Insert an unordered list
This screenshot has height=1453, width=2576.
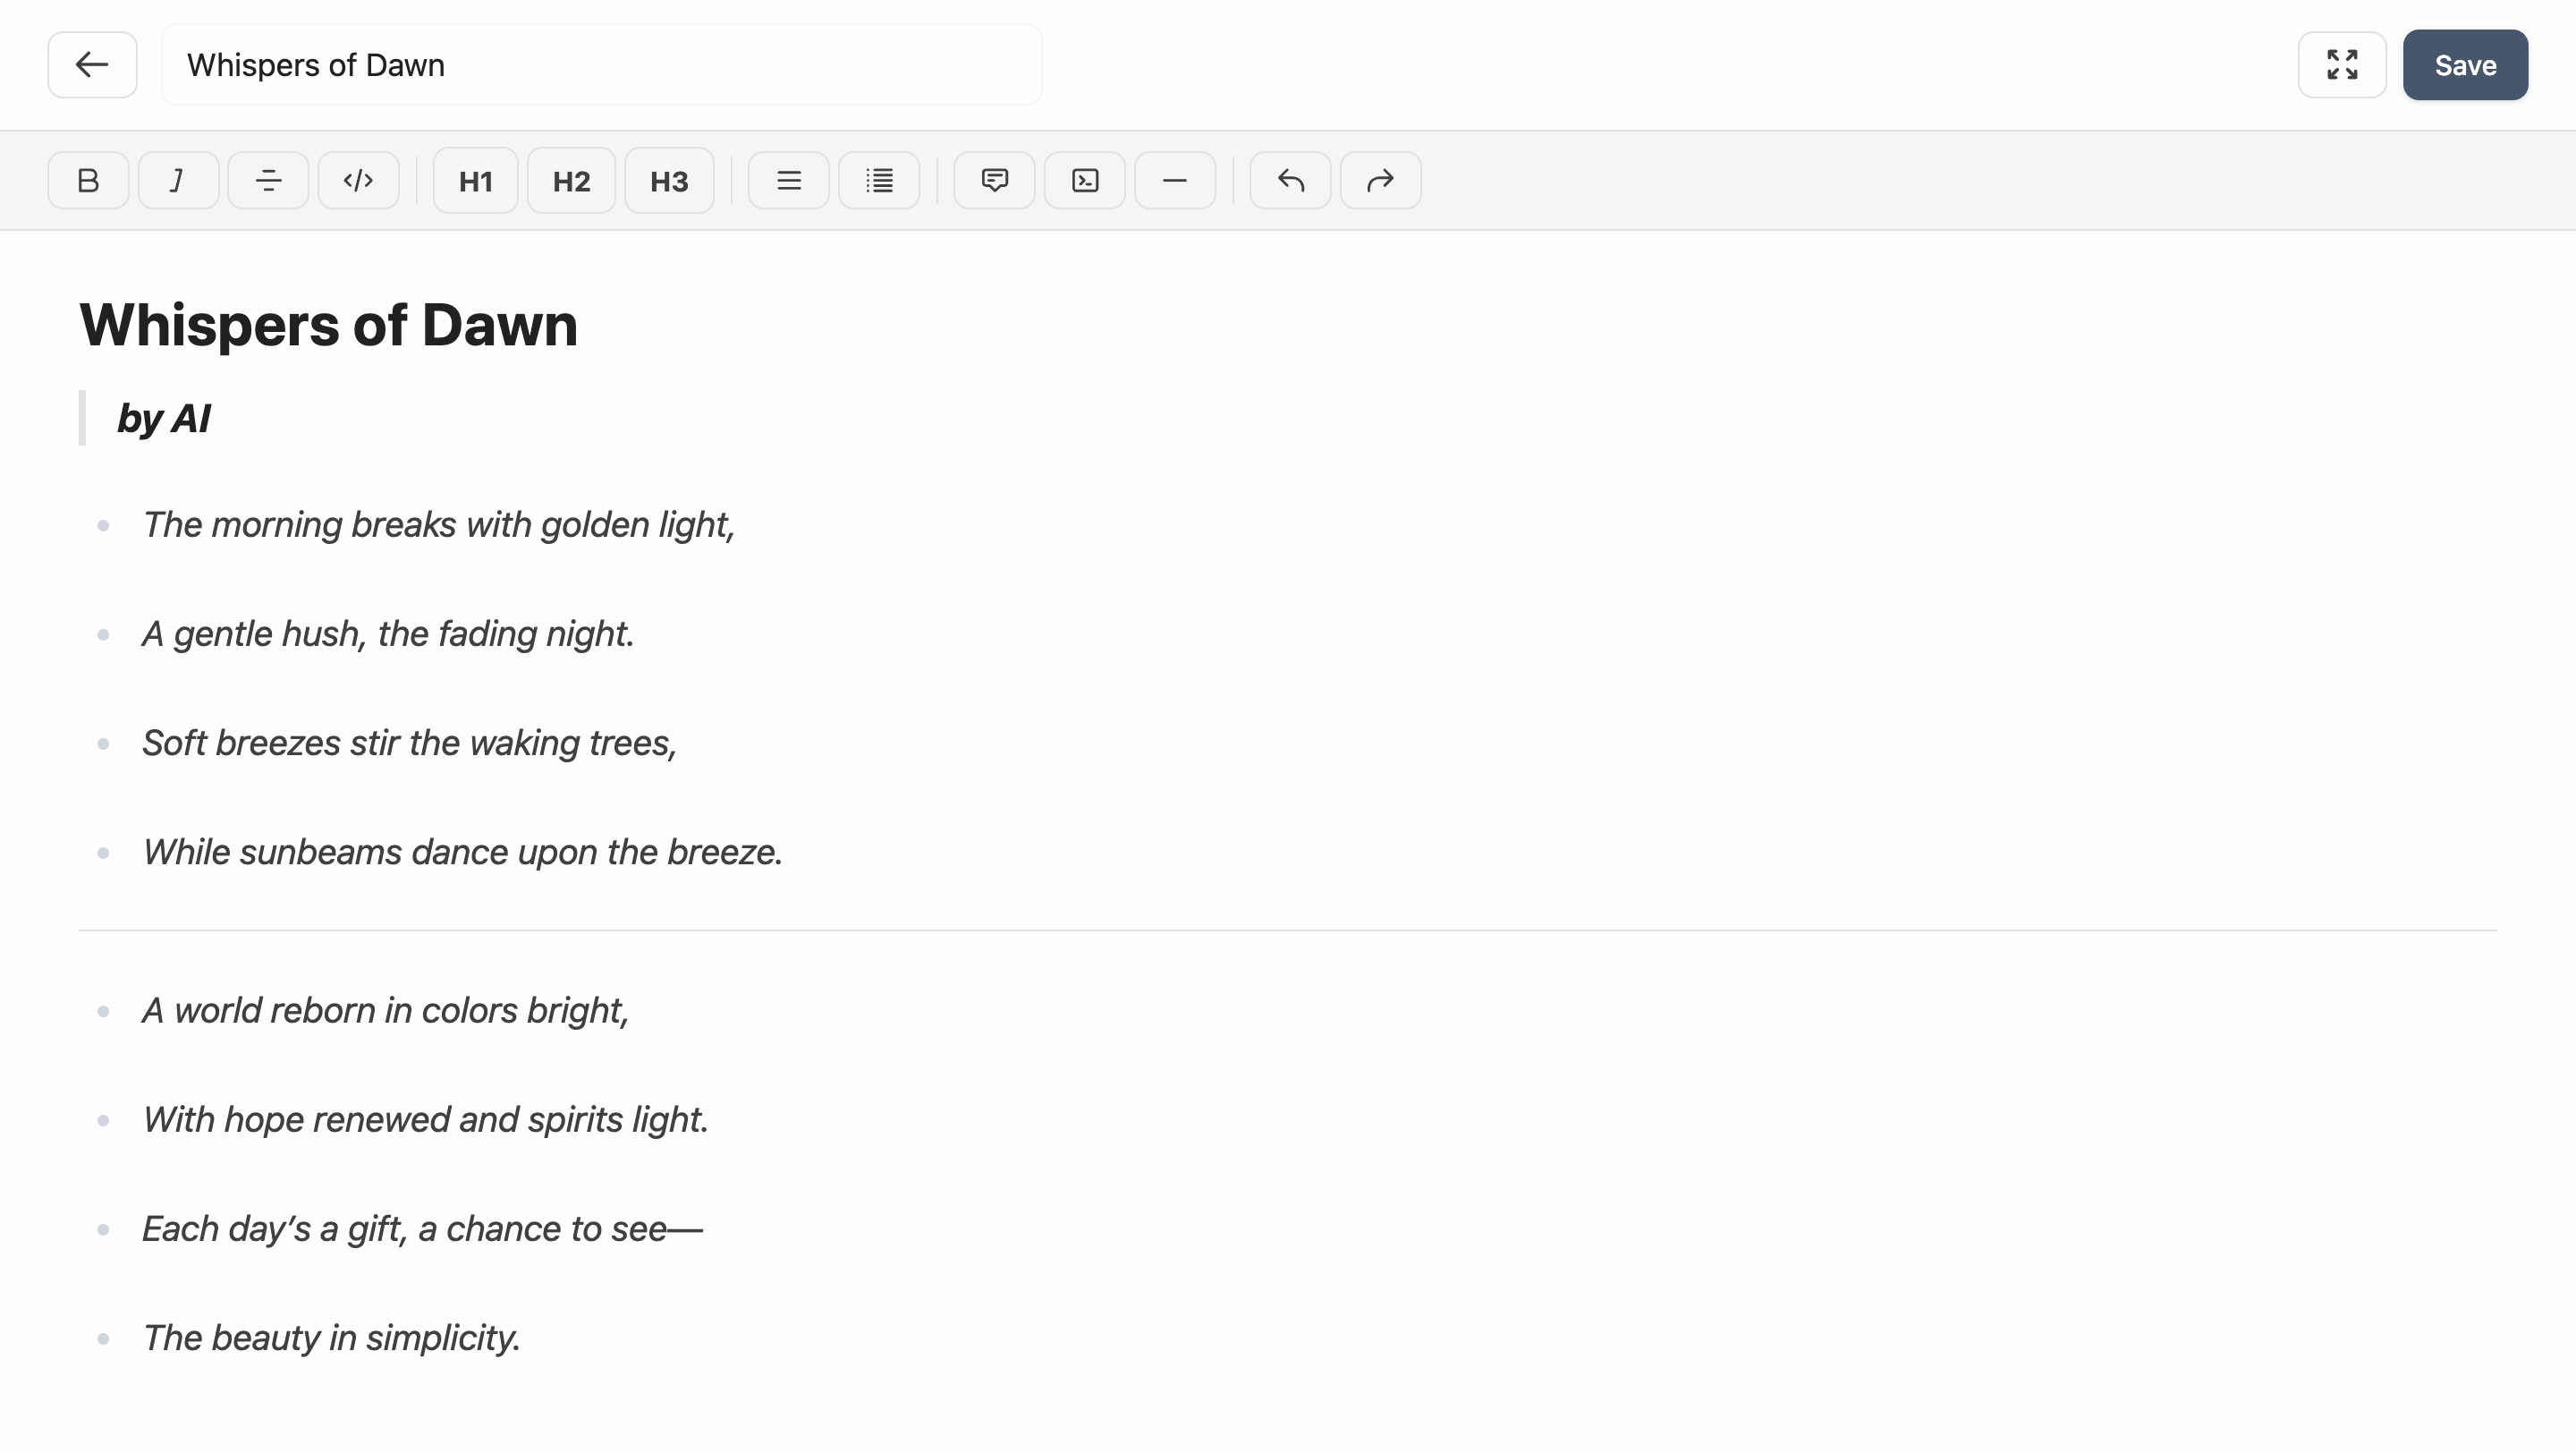pos(788,180)
